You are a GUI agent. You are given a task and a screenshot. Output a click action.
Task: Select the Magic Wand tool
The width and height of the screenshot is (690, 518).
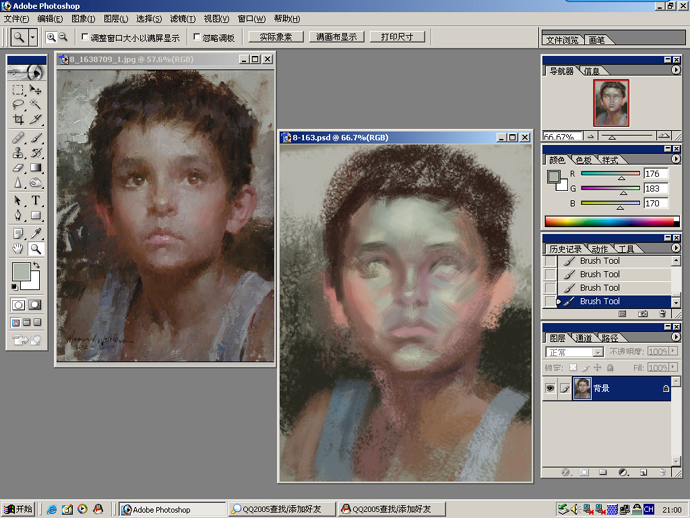point(36,104)
